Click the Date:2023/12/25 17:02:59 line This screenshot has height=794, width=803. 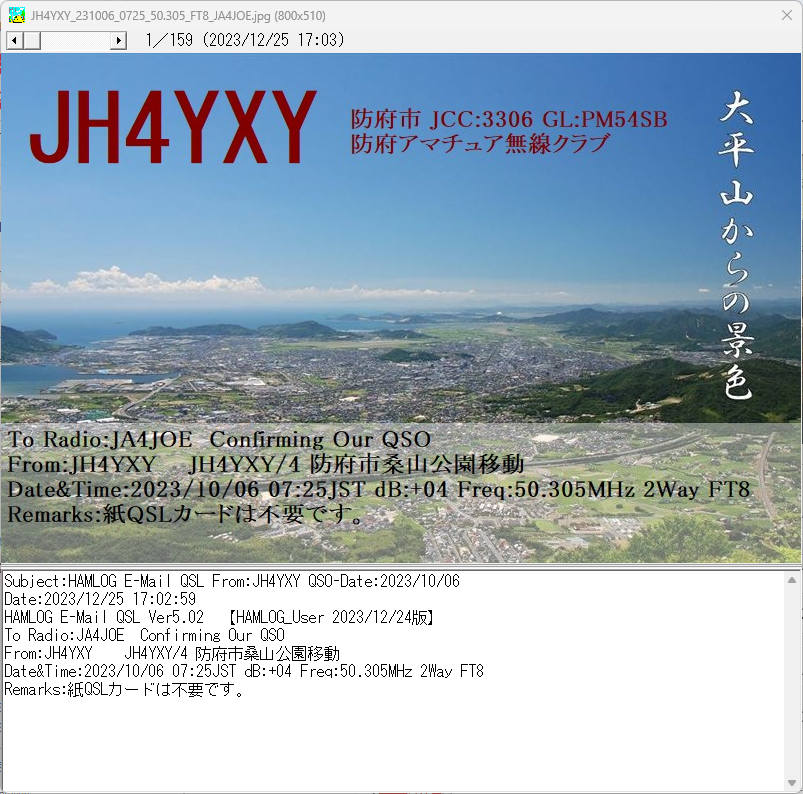(x=100, y=599)
